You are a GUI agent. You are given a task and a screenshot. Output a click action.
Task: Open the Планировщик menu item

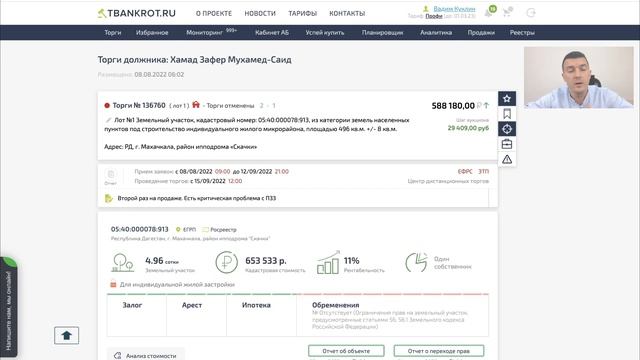point(382,32)
